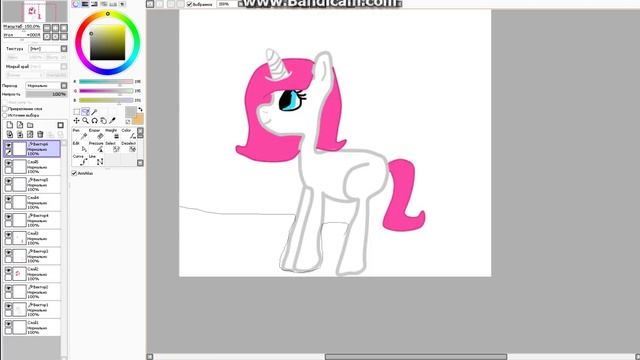Hide the Слой1 layer via eye icon
This screenshot has height=360, width=640.
[8, 324]
